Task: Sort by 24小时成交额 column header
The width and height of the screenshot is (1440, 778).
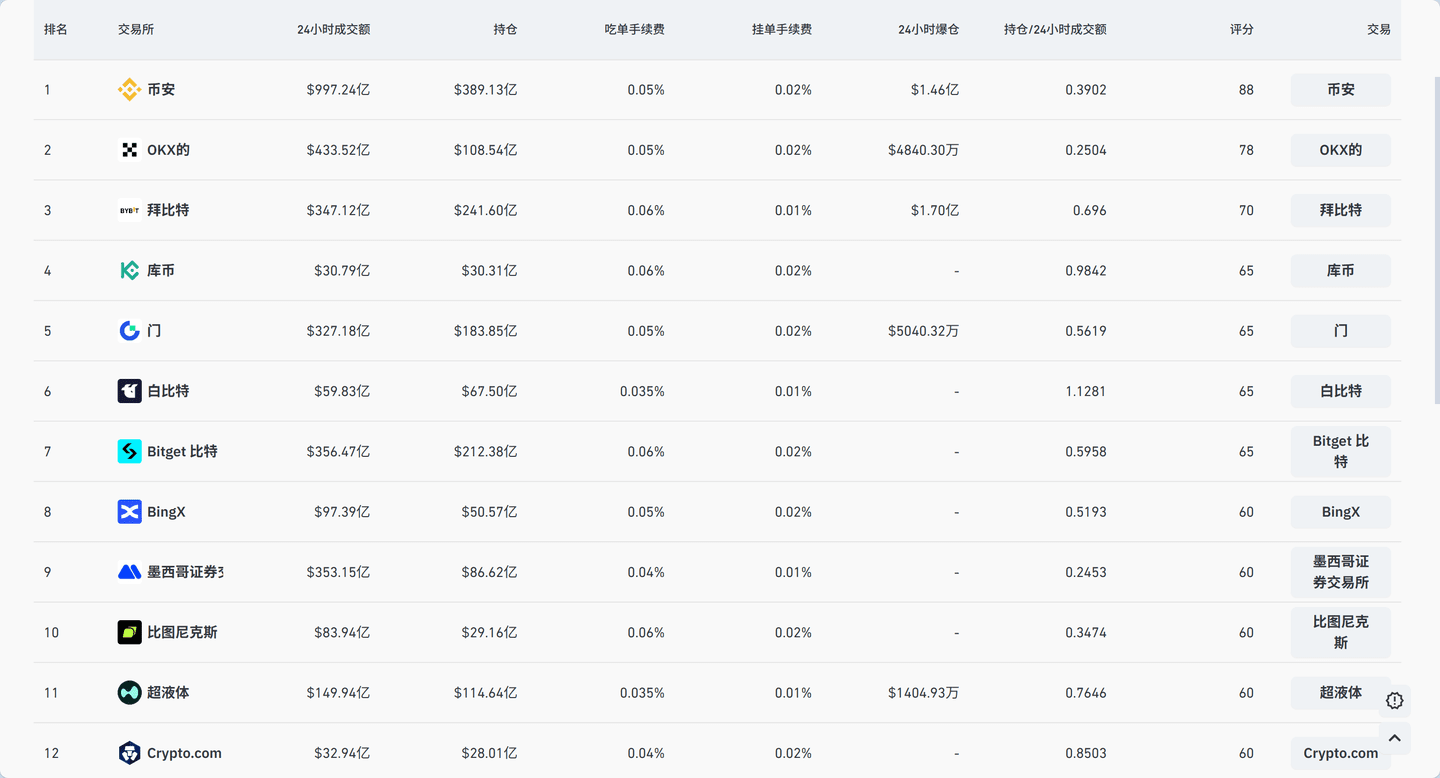Action: click(333, 30)
